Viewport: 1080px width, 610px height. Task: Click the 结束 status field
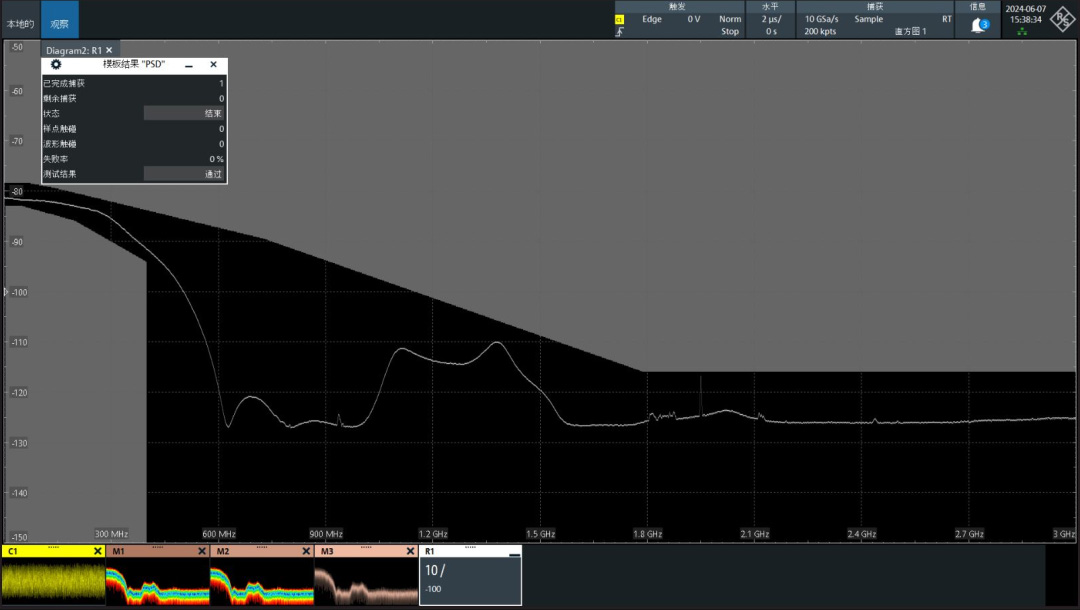[x=184, y=114]
